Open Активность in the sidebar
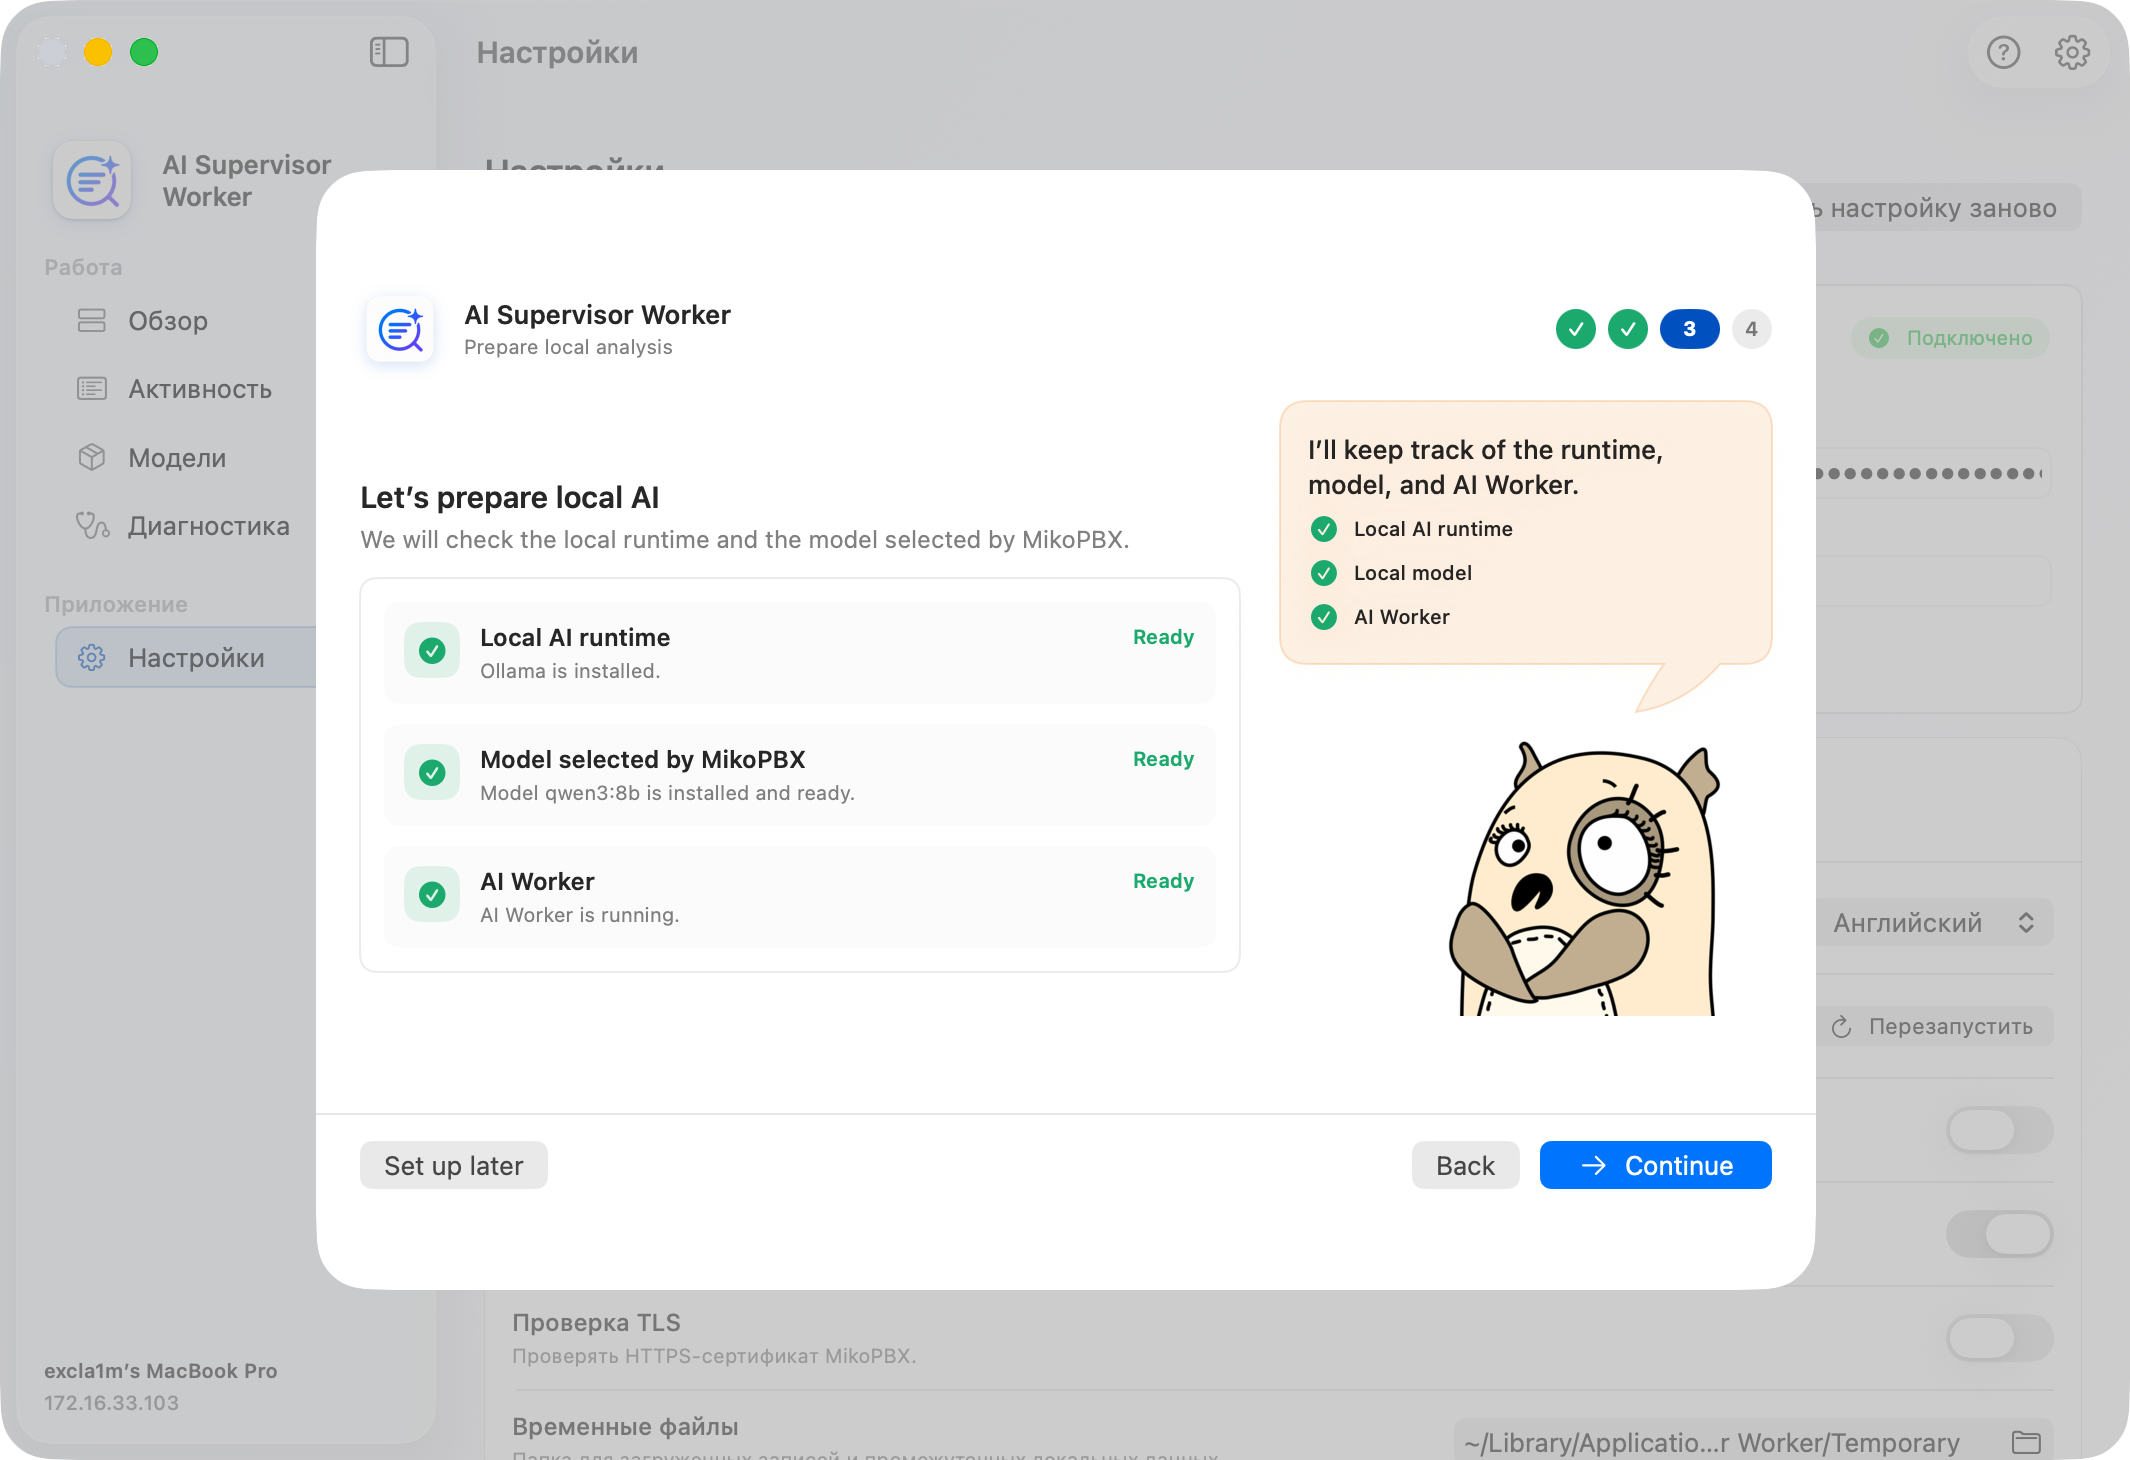The image size is (2130, 1460). click(200, 389)
